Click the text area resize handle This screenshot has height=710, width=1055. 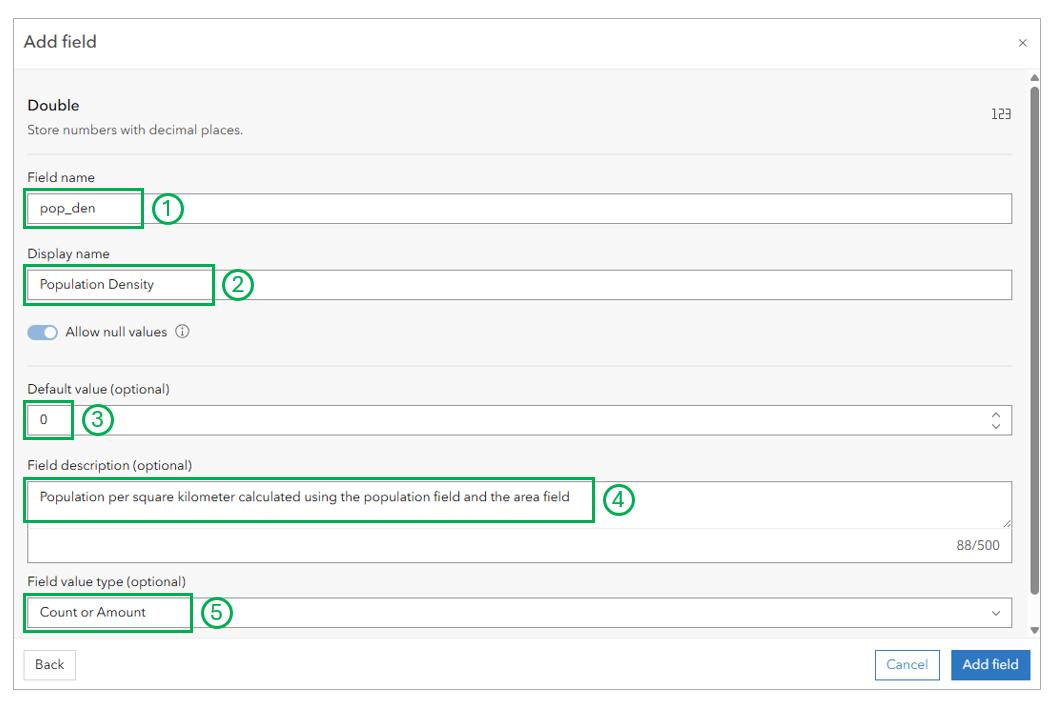pyautogui.click(x=1006, y=523)
